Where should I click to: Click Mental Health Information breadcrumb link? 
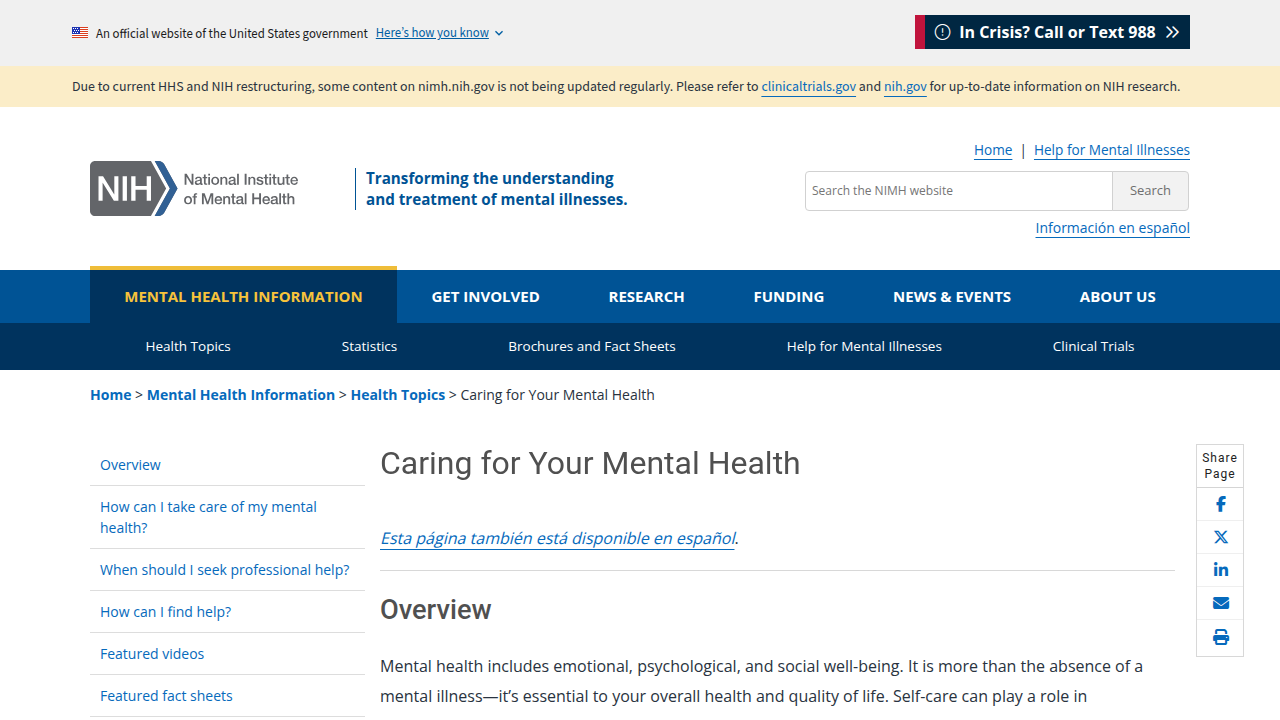241,395
